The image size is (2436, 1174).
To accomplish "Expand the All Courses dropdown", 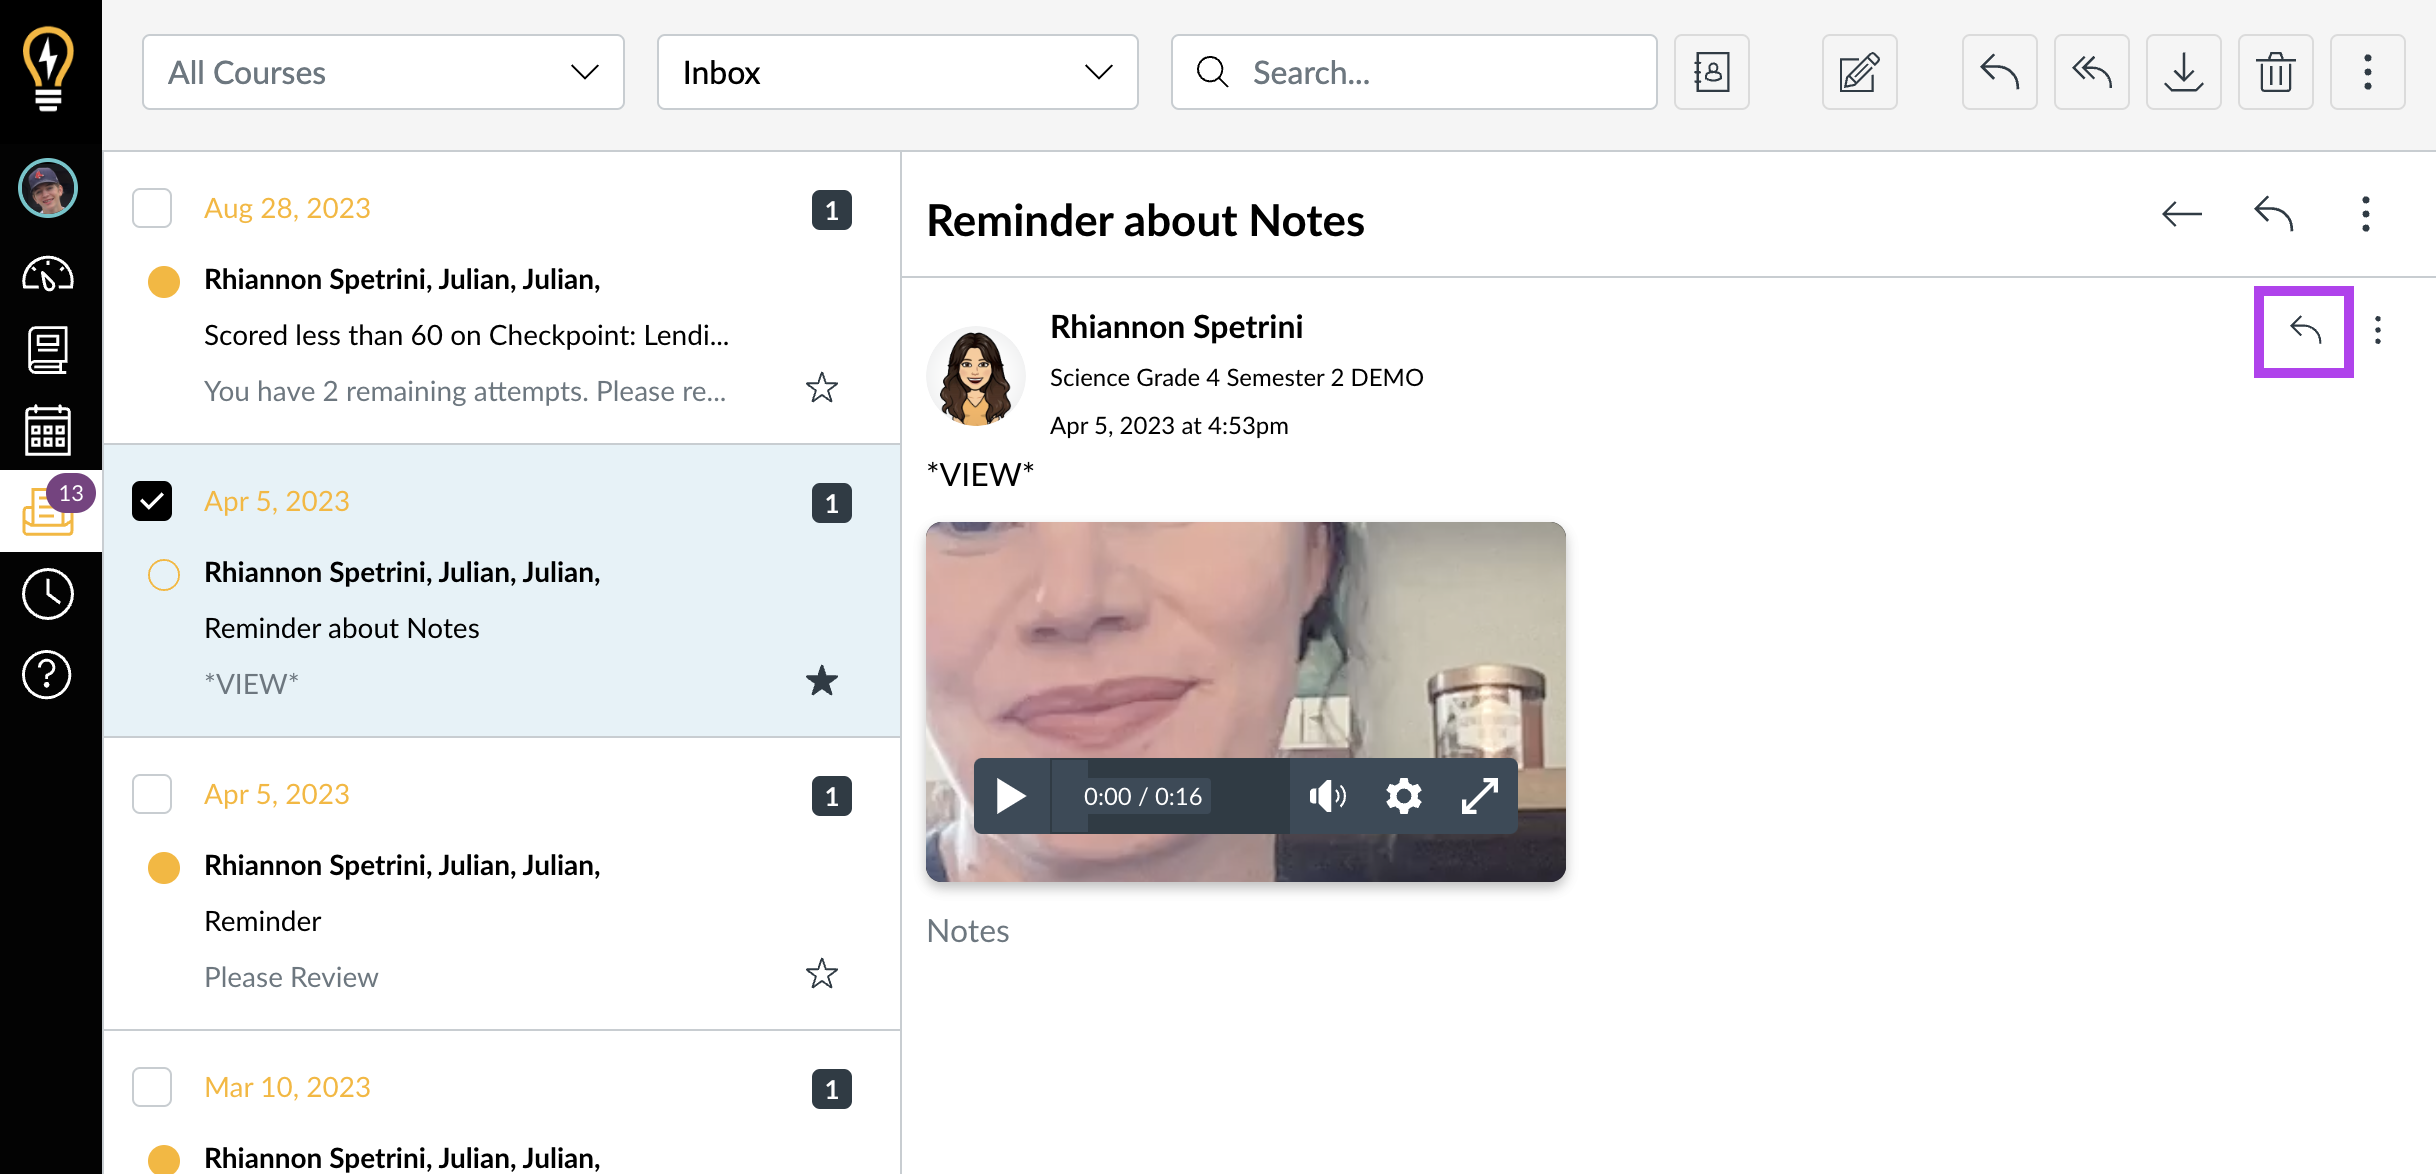I will (383, 72).
